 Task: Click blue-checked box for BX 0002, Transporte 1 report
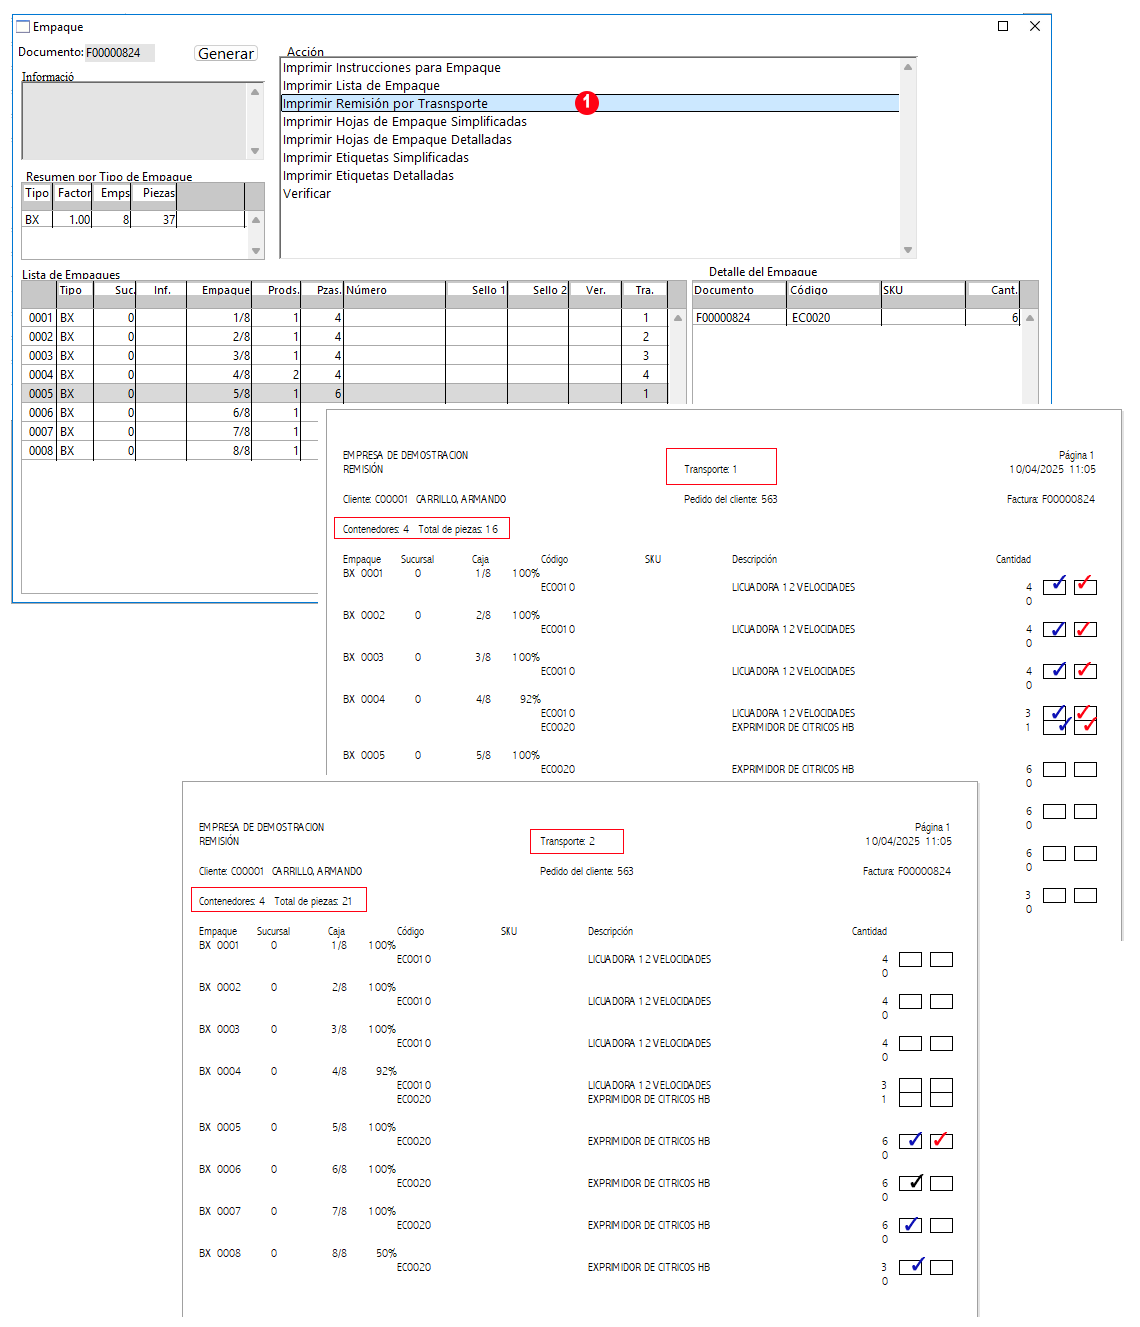coord(1054,629)
